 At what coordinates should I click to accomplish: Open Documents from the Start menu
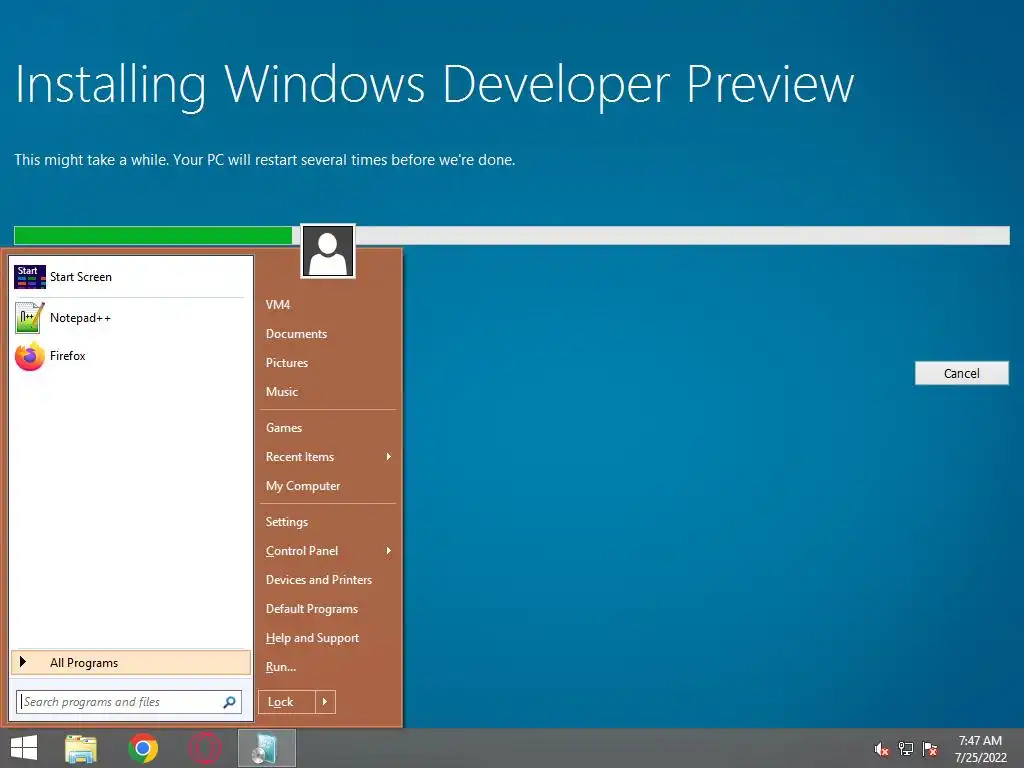coord(296,334)
